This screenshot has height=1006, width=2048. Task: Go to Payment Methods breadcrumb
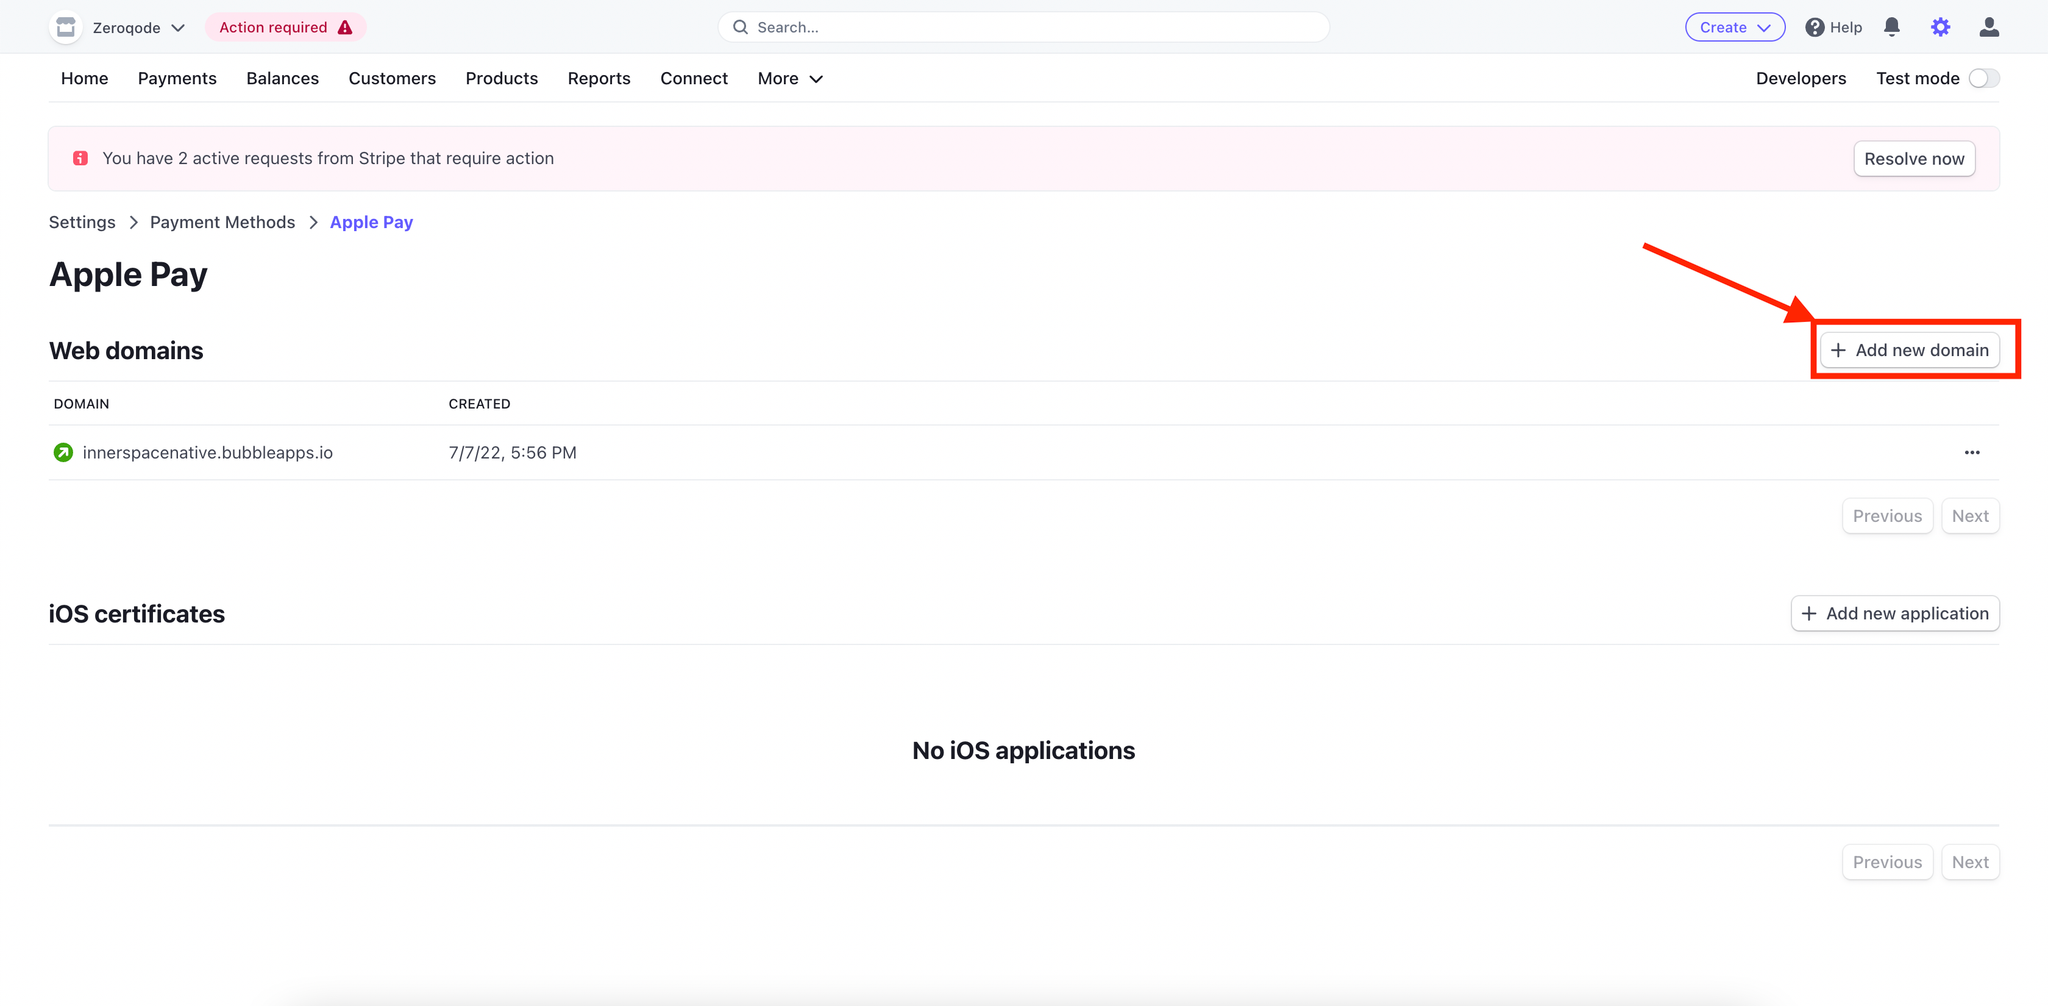pos(223,222)
